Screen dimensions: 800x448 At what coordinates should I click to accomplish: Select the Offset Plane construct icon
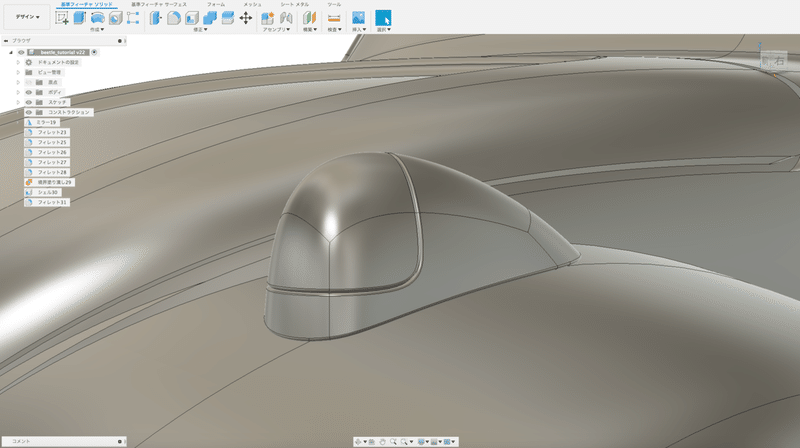pyautogui.click(x=309, y=18)
